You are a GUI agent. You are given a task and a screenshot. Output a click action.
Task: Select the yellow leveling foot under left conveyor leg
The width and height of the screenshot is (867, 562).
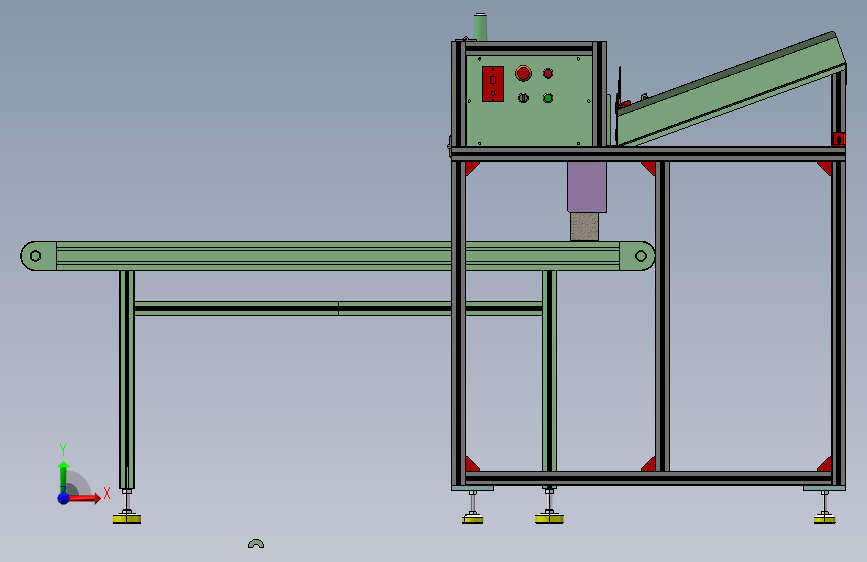pos(127,519)
